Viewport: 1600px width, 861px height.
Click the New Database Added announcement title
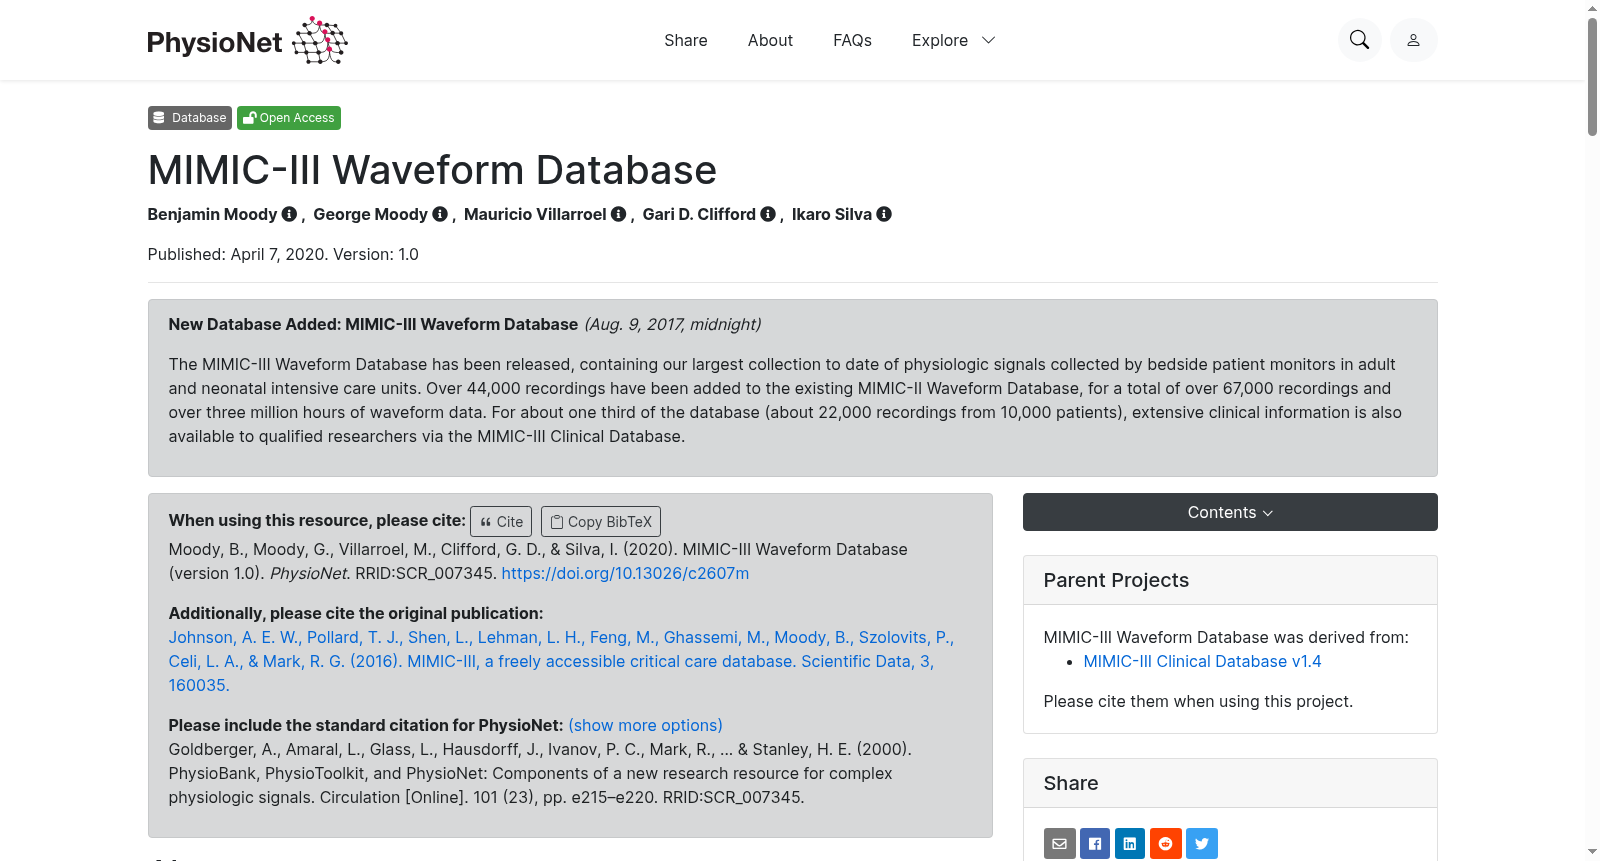[373, 324]
